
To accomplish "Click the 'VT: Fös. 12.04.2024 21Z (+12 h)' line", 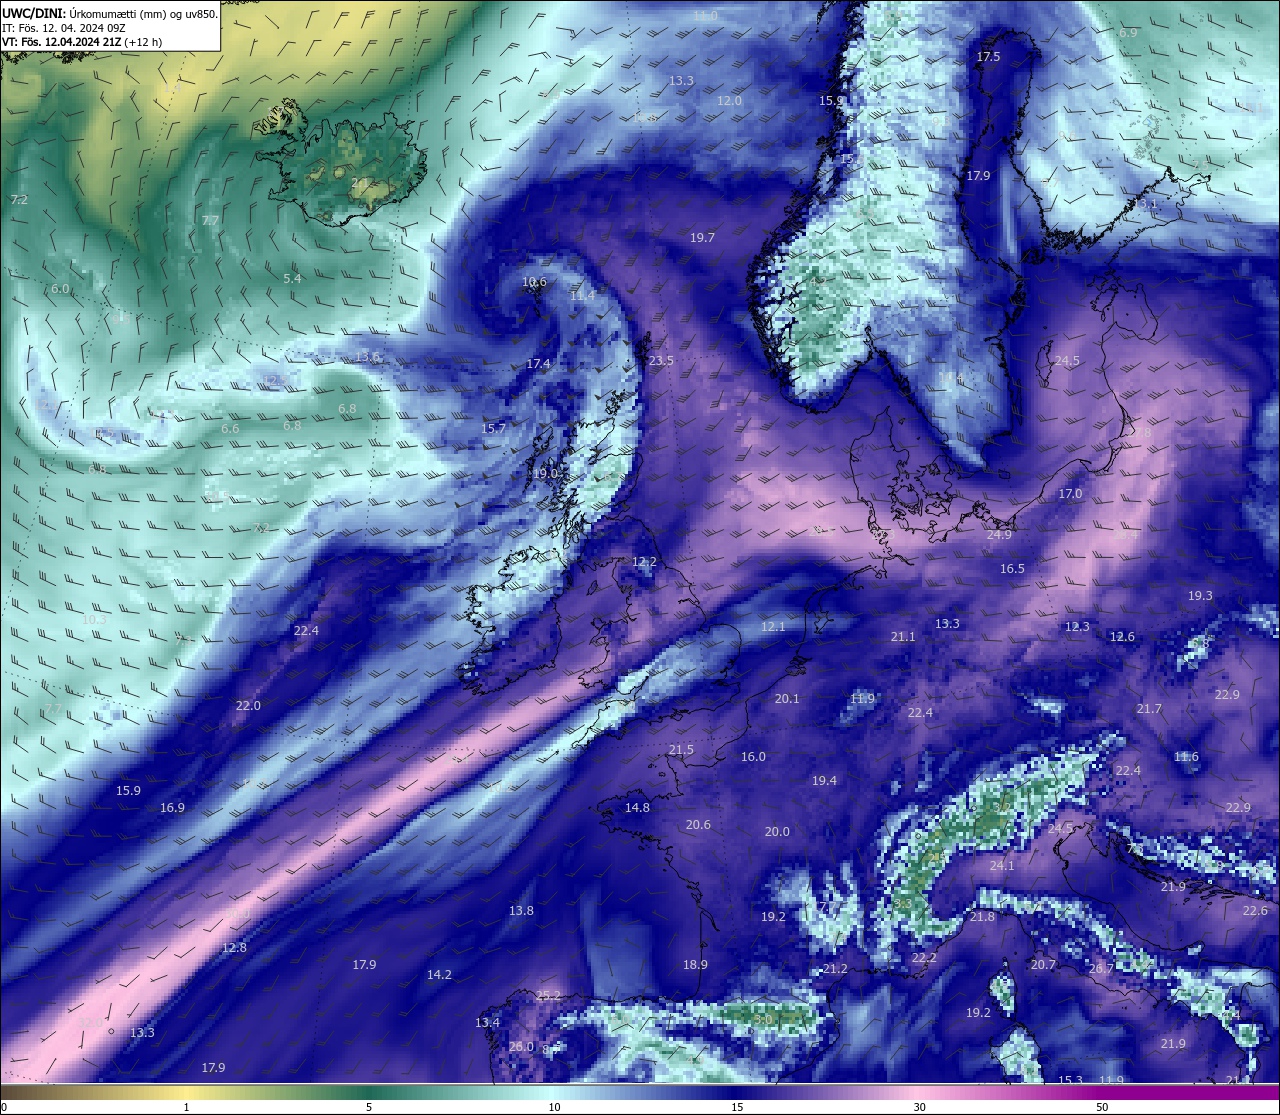I will click(x=82, y=42).
